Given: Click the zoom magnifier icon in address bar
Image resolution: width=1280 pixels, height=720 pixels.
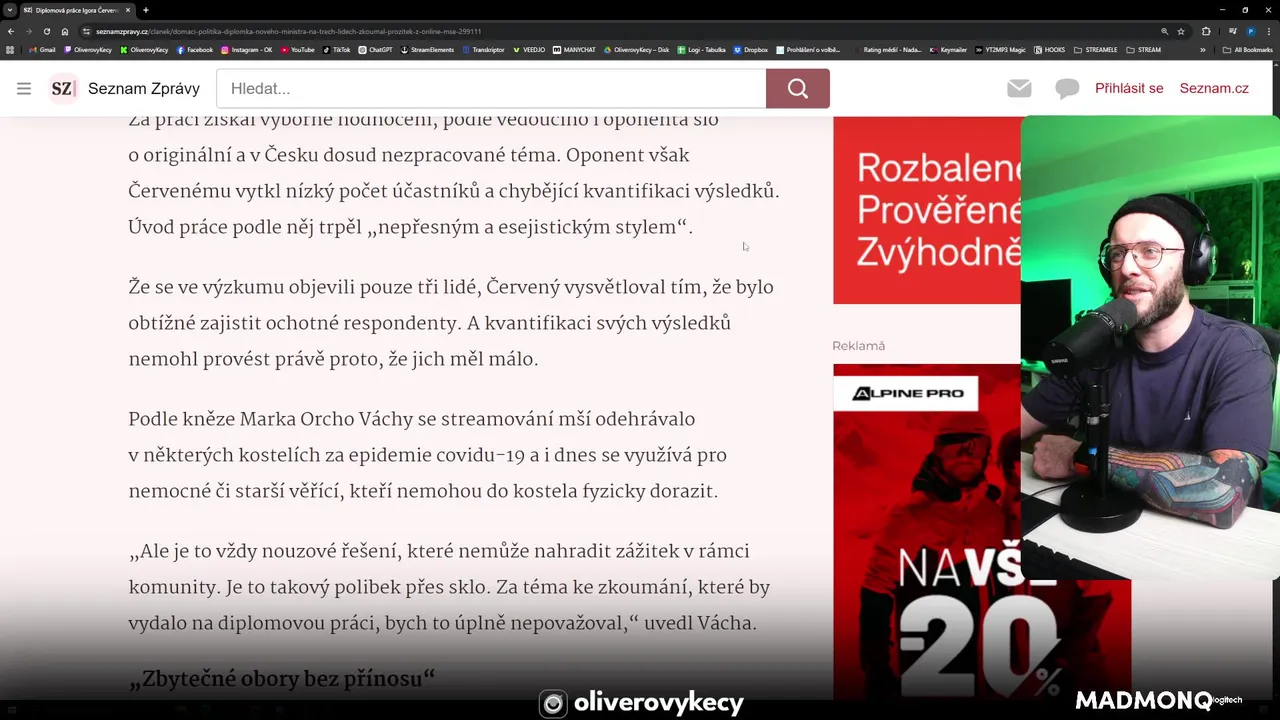Looking at the screenshot, I should point(1165,31).
